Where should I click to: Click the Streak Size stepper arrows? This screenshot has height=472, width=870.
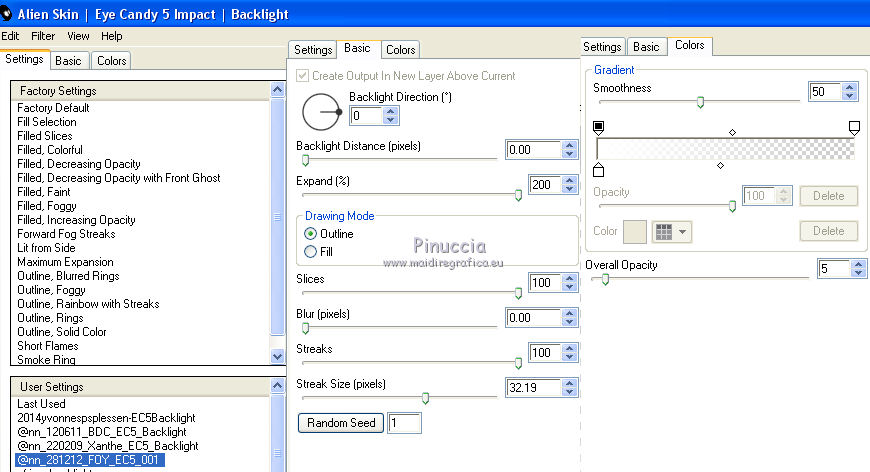tap(569, 388)
